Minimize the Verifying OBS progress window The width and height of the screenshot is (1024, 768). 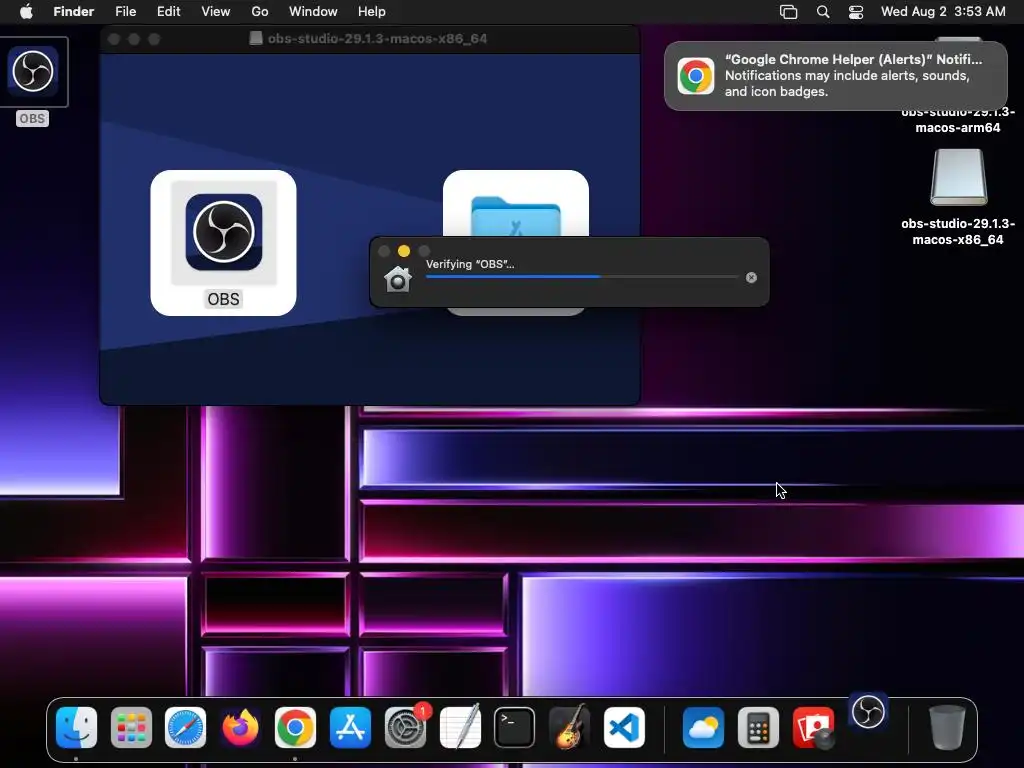(x=404, y=251)
